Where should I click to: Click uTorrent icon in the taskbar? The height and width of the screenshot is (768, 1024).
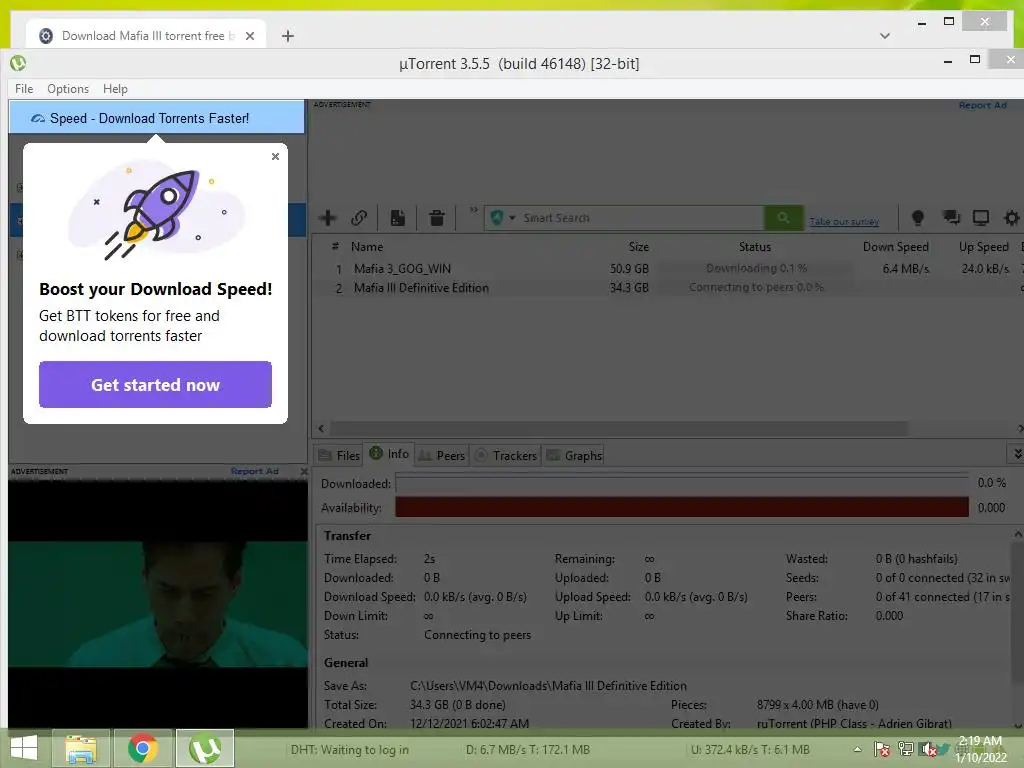tap(205, 748)
